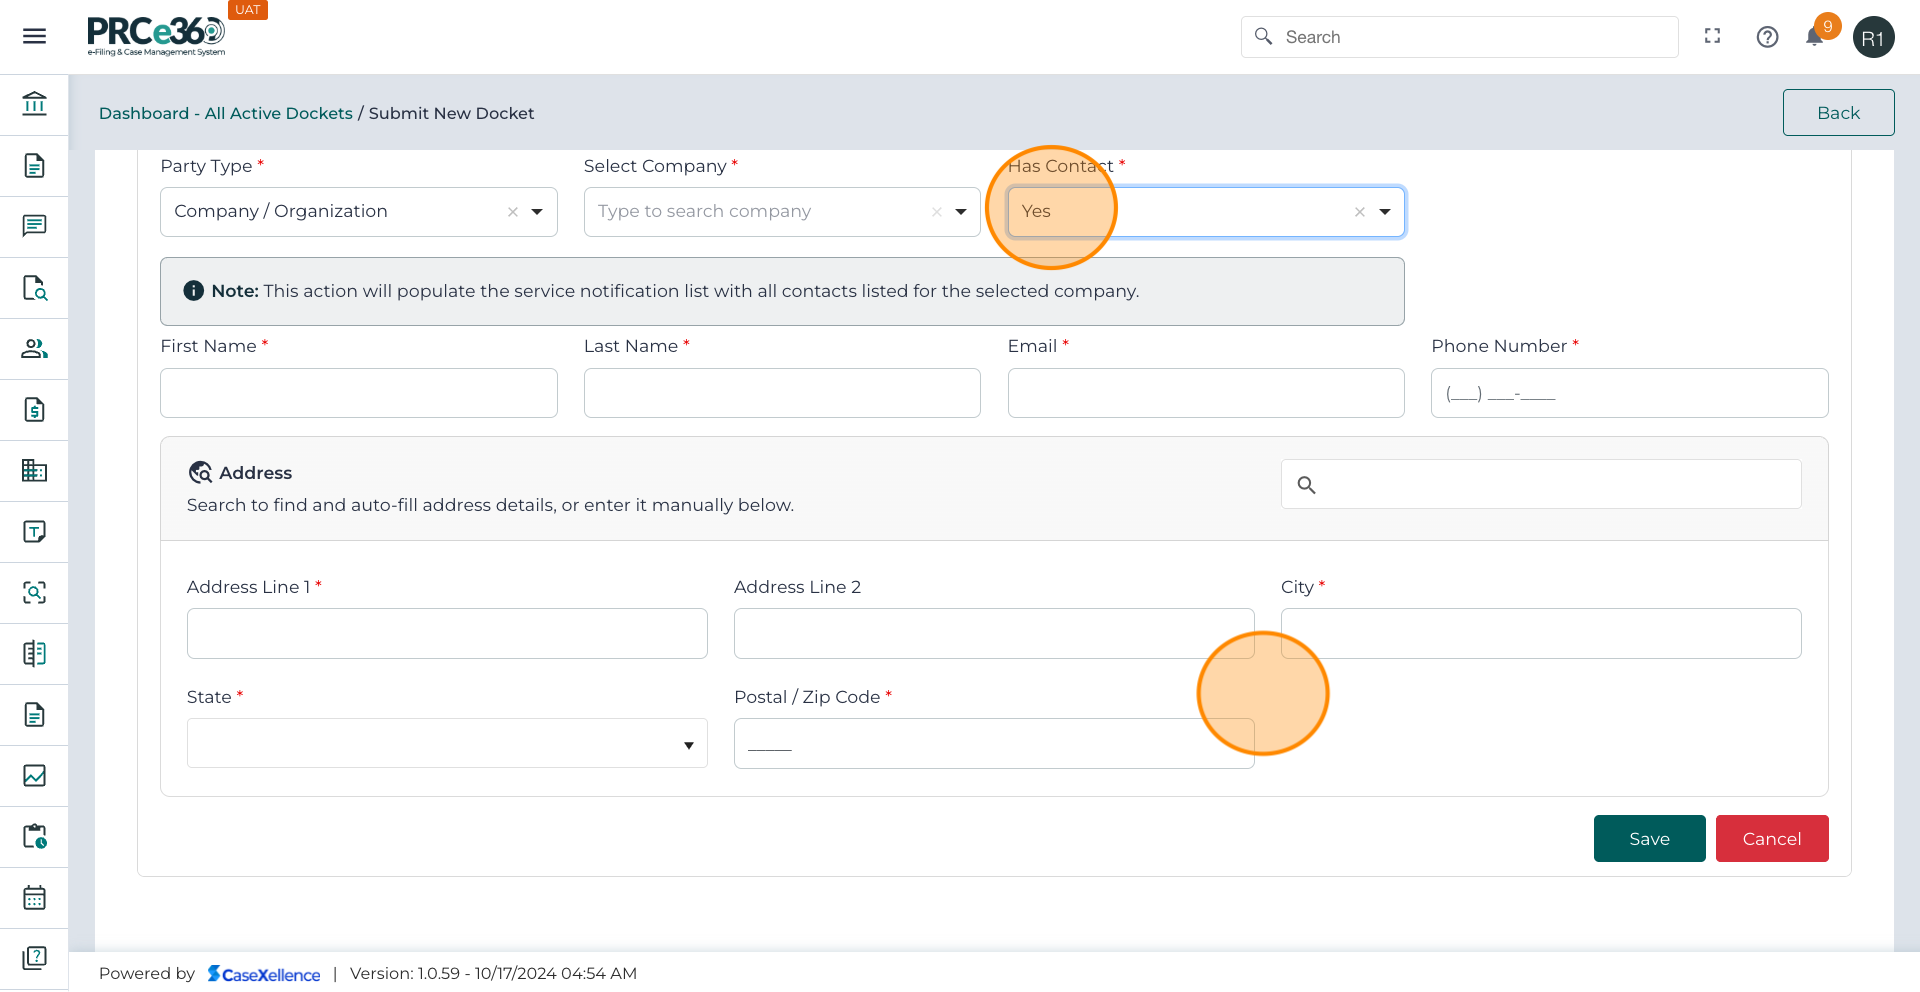Click the Back button
This screenshot has width=1920, height=992.
click(x=1837, y=113)
